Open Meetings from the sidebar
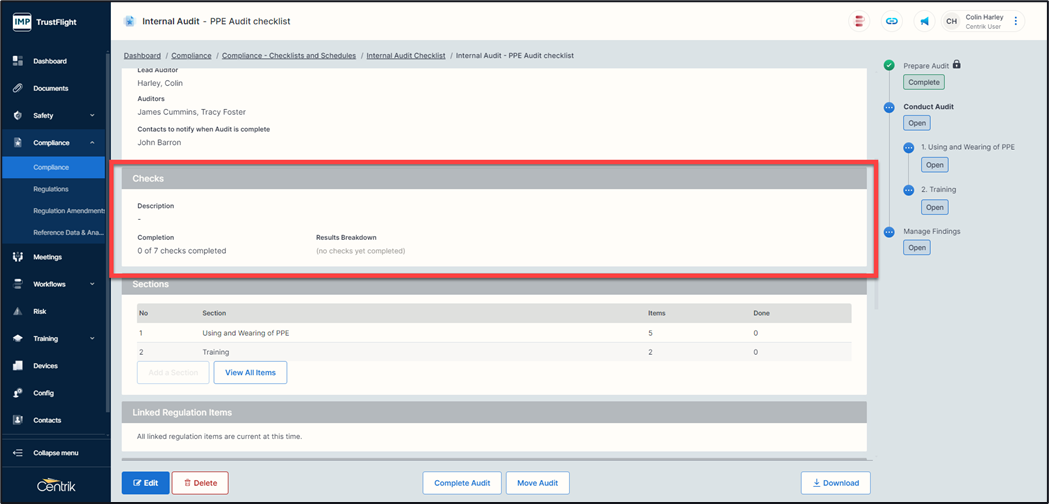This screenshot has height=504, width=1049. (47, 257)
